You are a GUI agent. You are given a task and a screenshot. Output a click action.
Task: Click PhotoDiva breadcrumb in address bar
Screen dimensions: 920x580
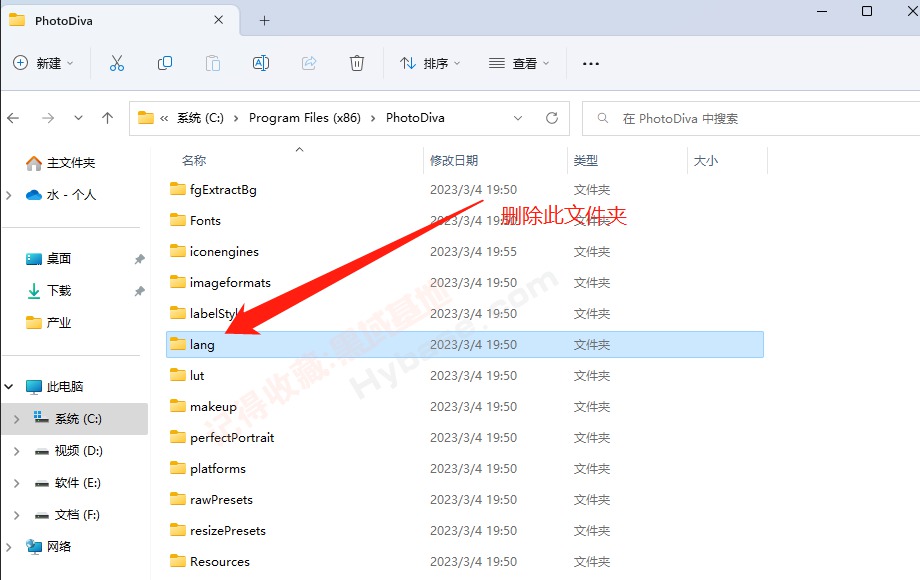[x=415, y=118]
